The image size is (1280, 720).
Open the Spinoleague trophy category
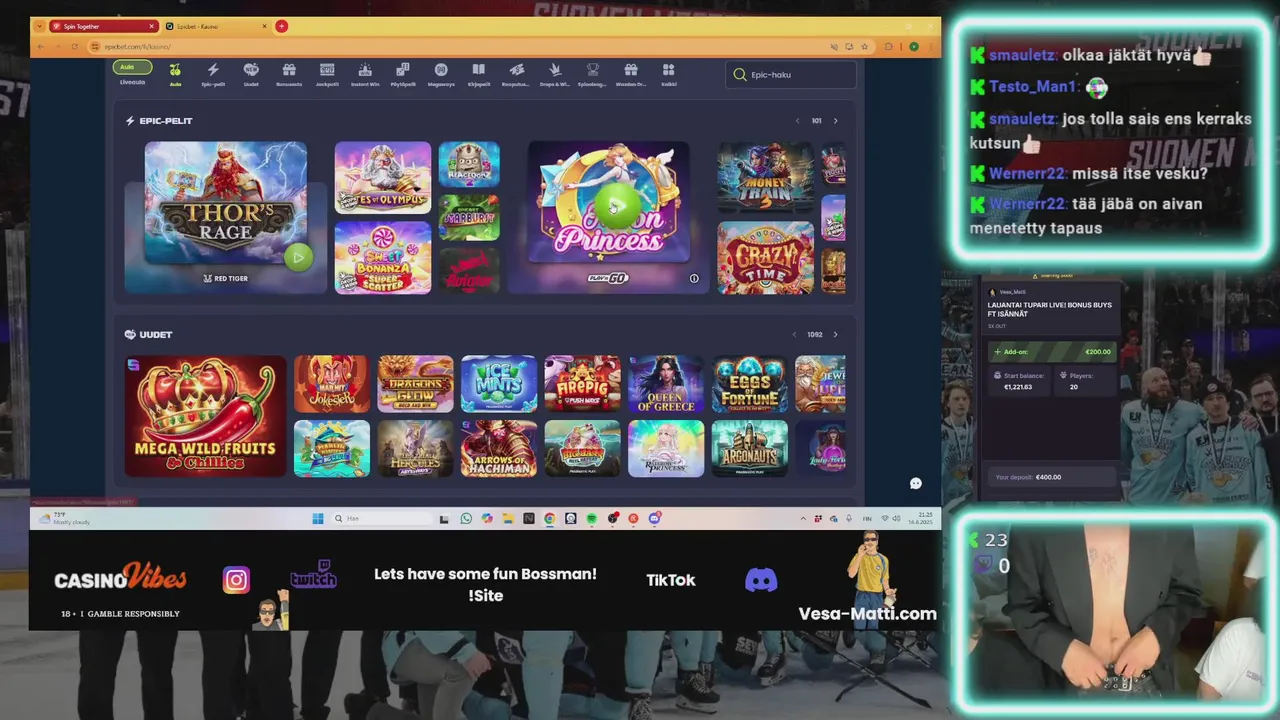(592, 74)
